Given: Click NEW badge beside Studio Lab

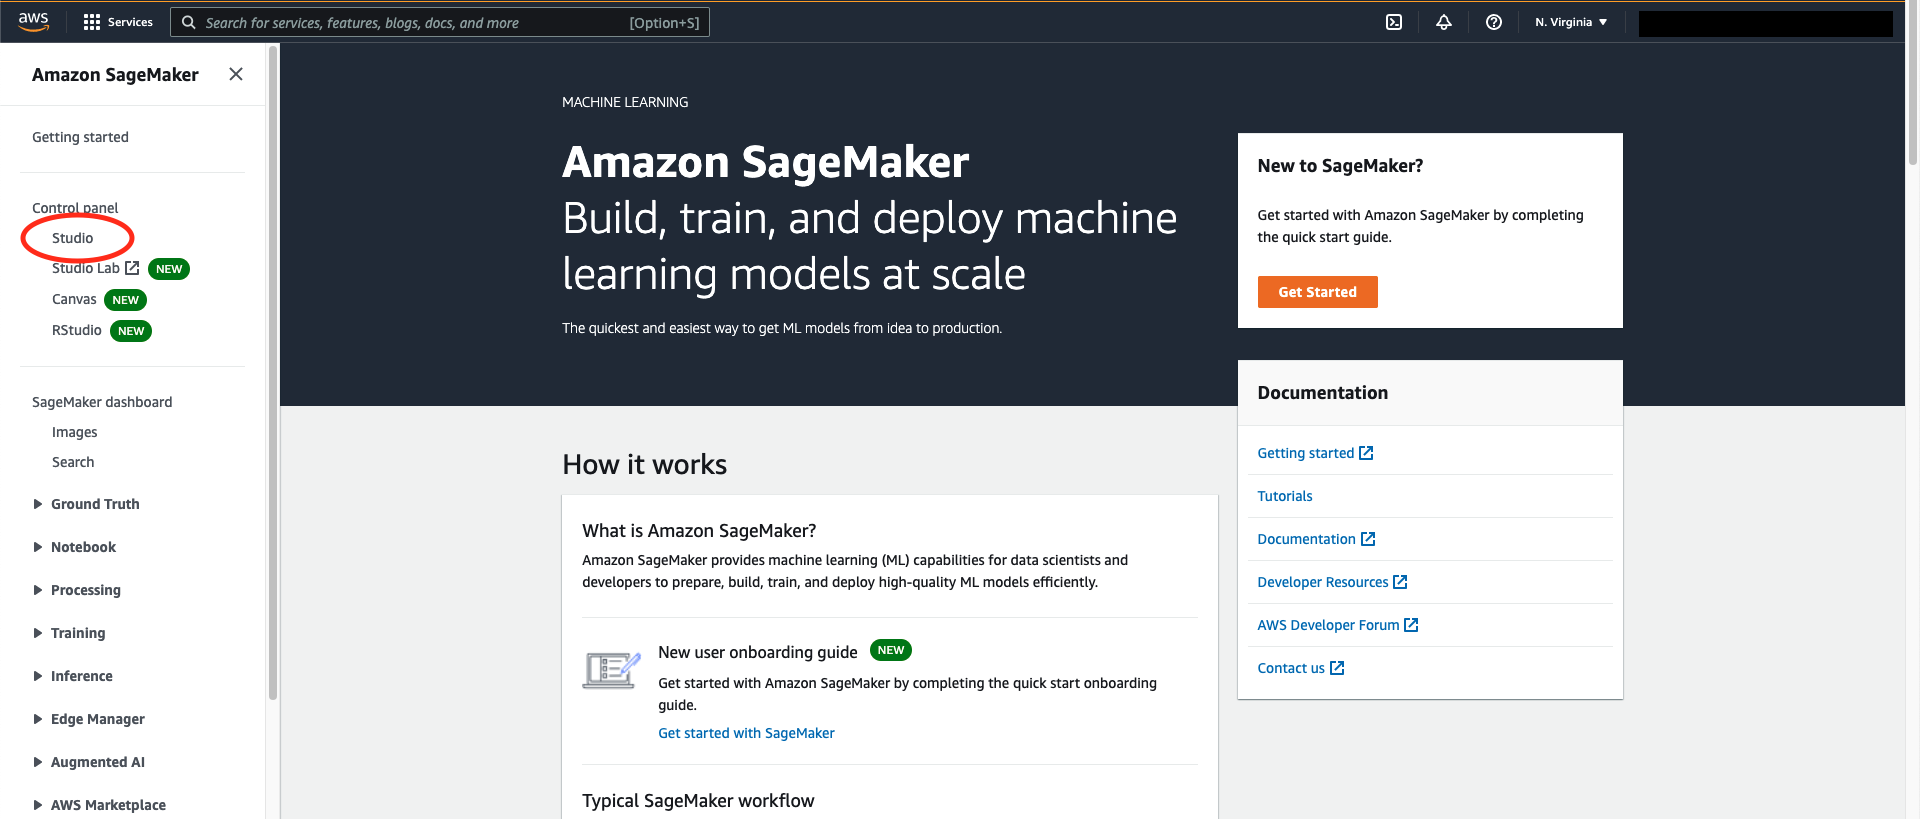Looking at the screenshot, I should click(169, 269).
